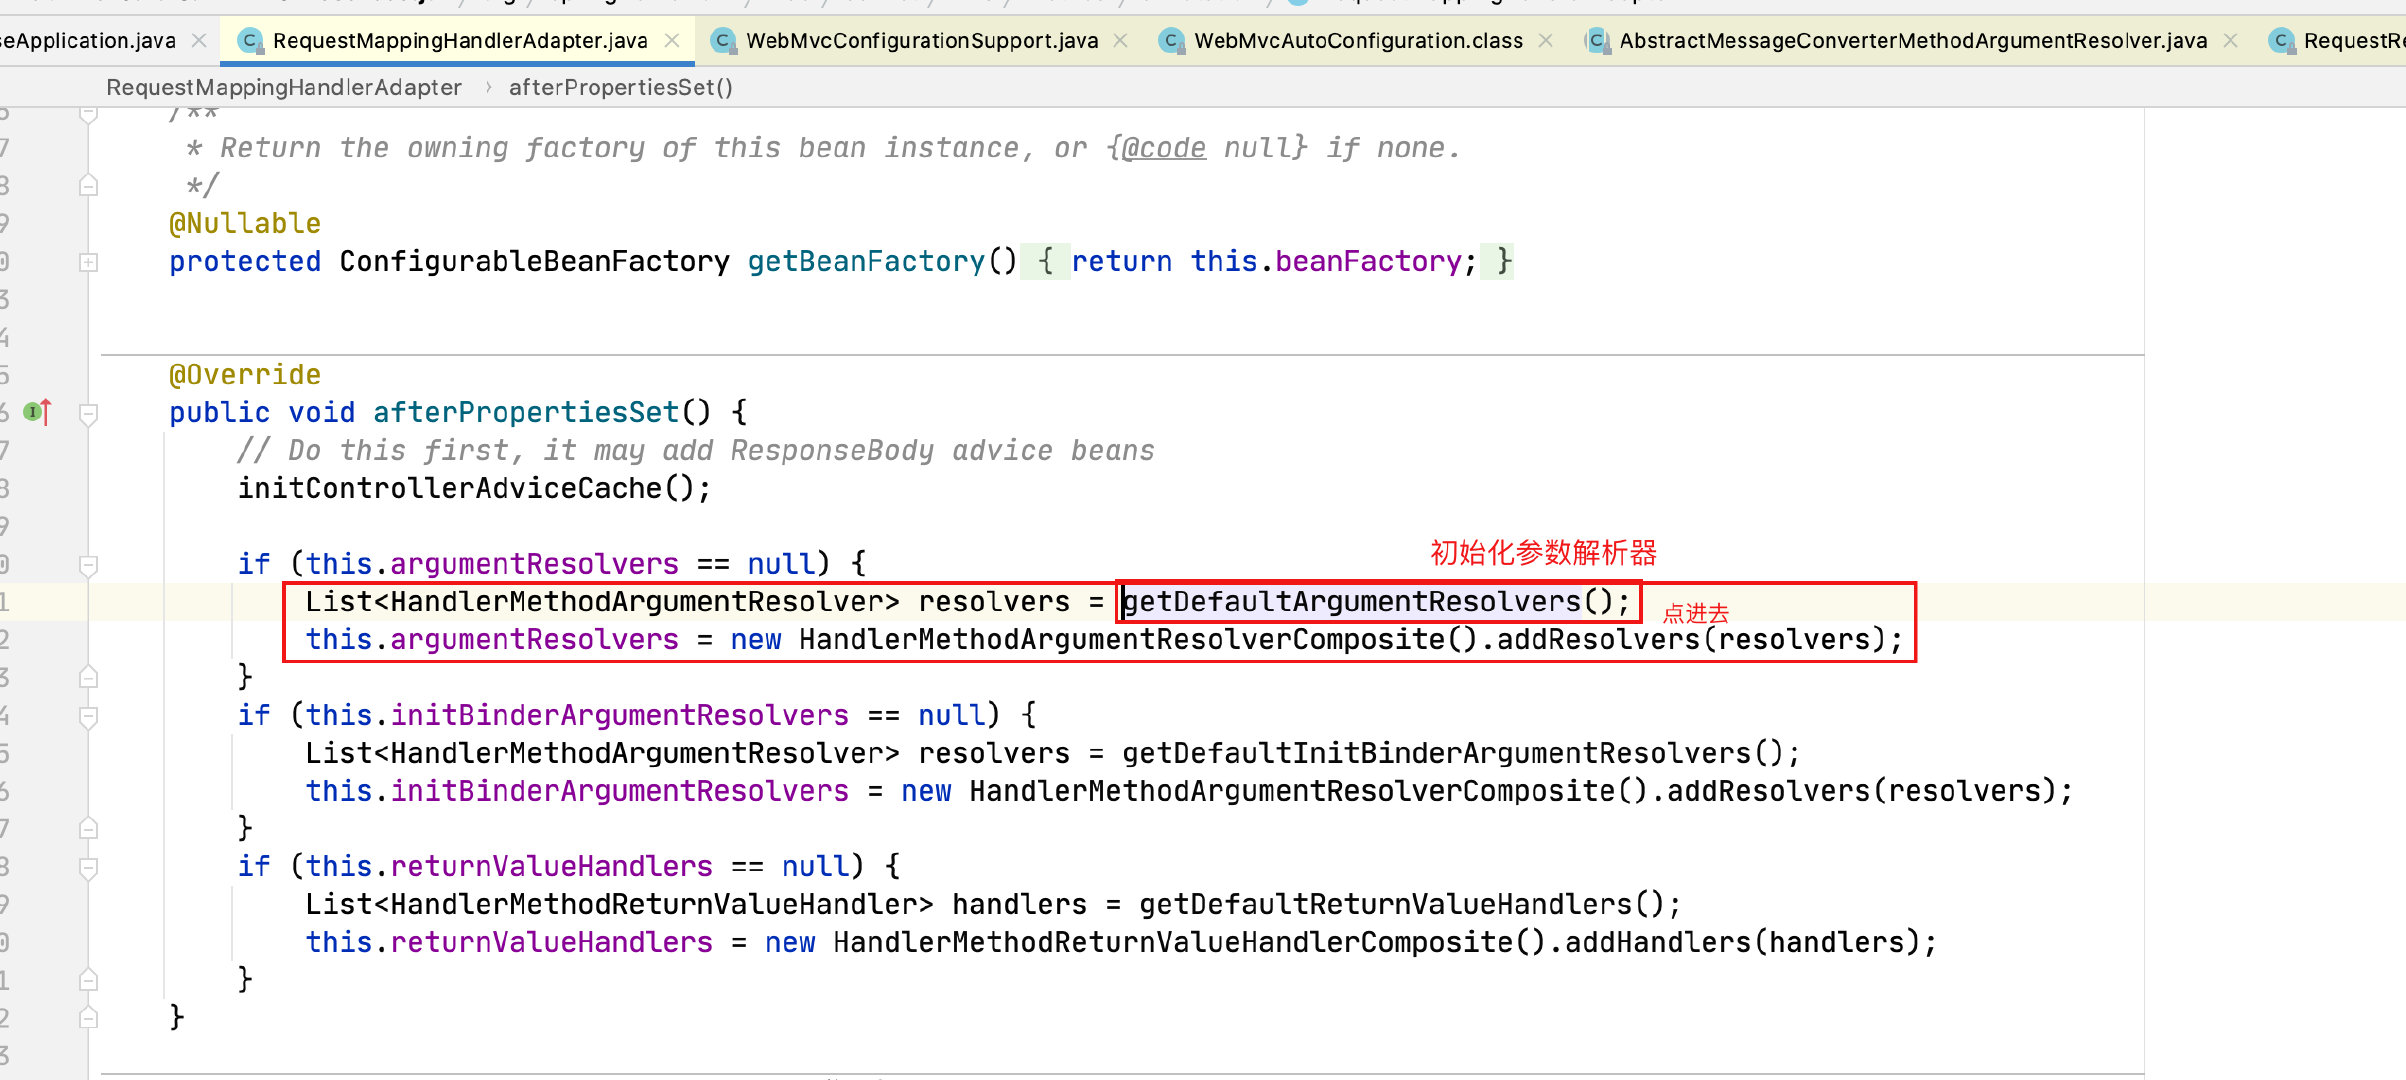Click class icon on WebMvcConfigurationSupport.java tab
This screenshot has height=1080, width=2406.
[723, 40]
